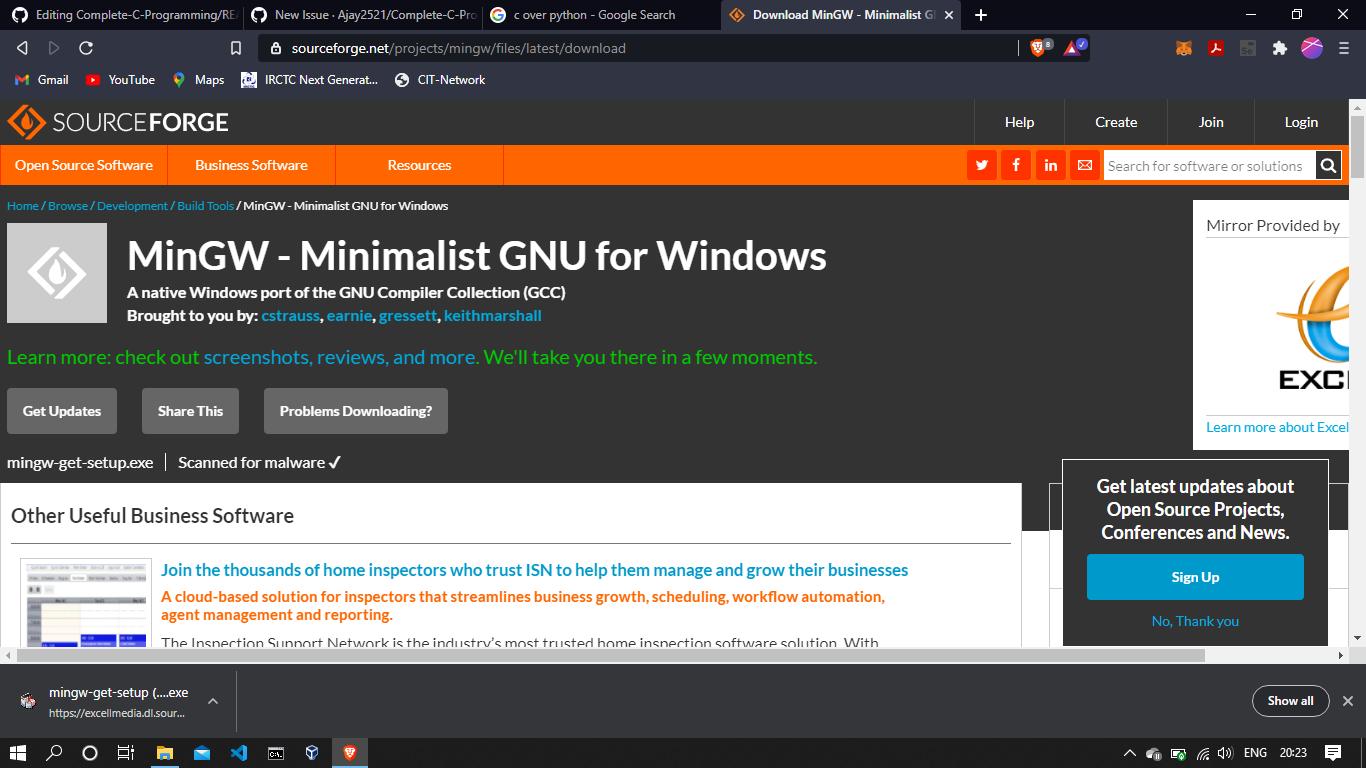1366x768 pixels.
Task: Open Selenium IDE extension icon
Action: (1247, 48)
